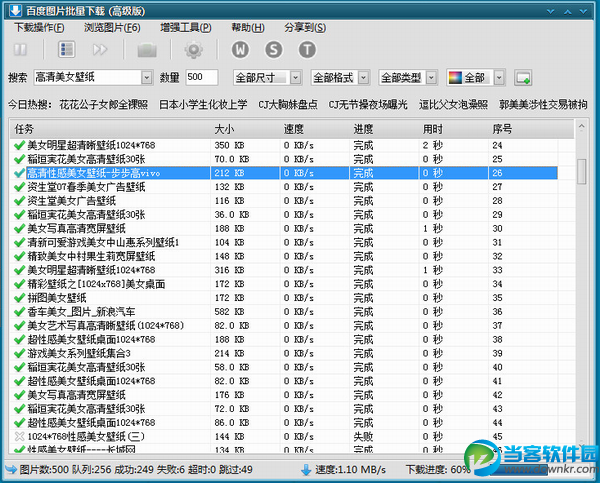Click the round T toolbar icon
Screen dimensions: 600x483
tap(307, 49)
